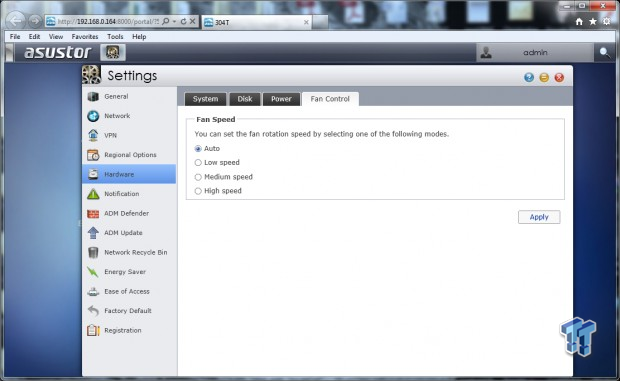Expand the address bar search dropdown arrow
Screen dimensions: 620x381
pos(174,21)
